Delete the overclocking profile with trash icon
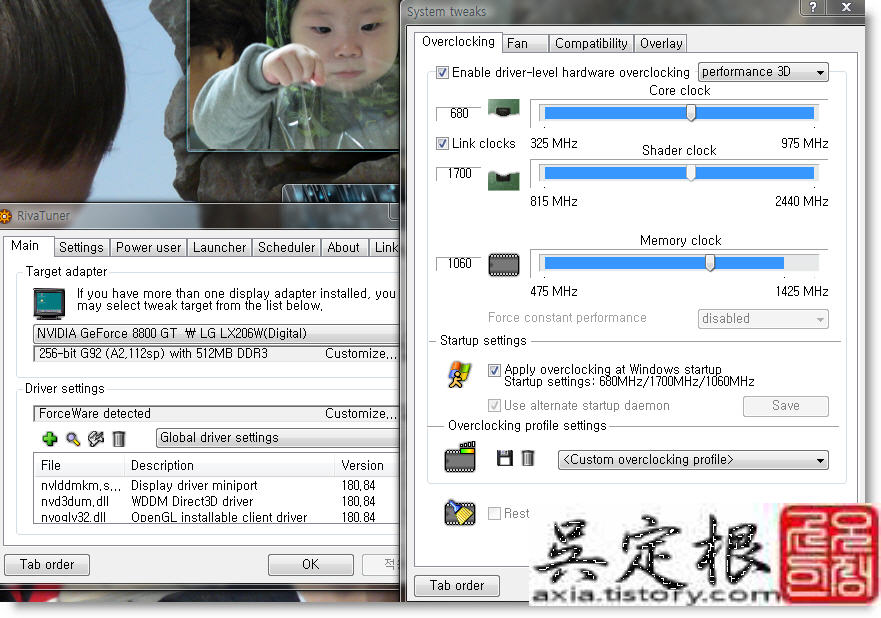The height and width of the screenshot is (618, 881). click(528, 458)
